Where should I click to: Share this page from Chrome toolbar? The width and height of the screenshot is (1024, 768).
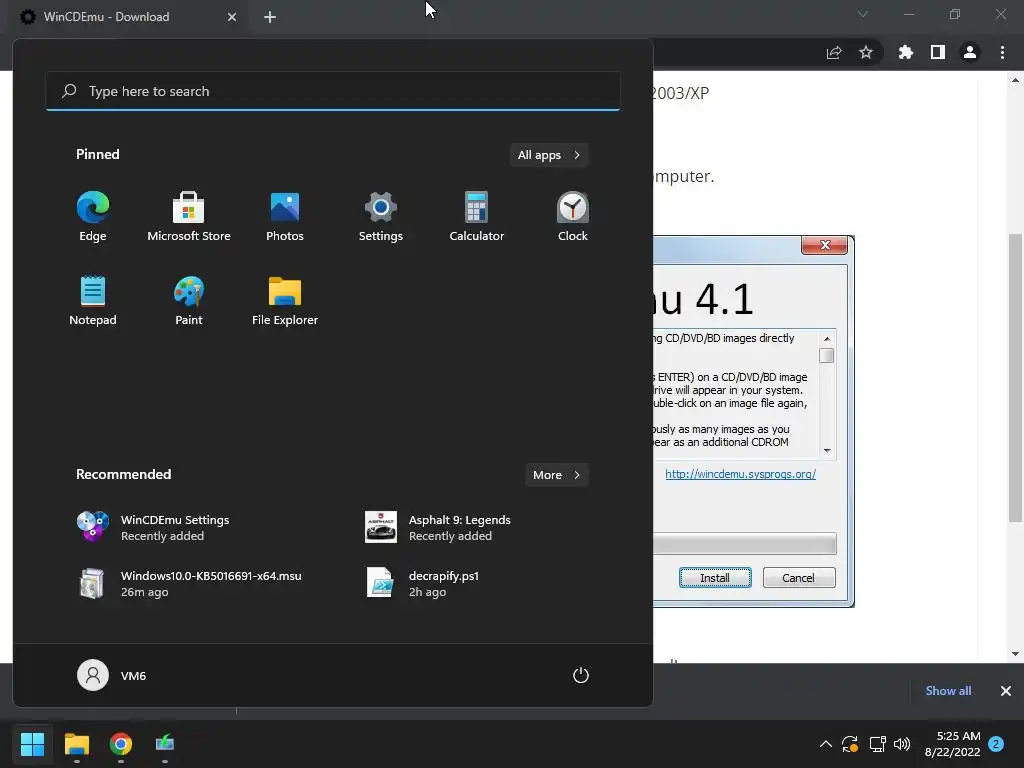834,52
